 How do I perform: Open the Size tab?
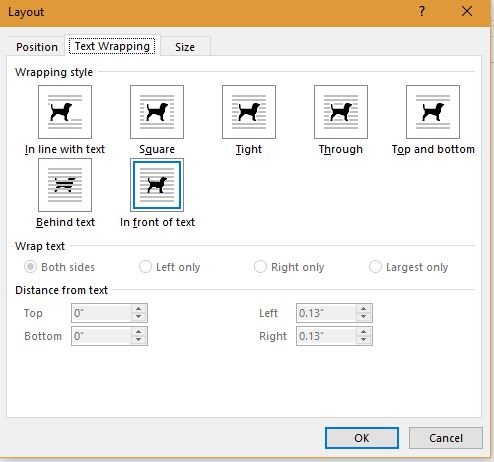[x=185, y=47]
